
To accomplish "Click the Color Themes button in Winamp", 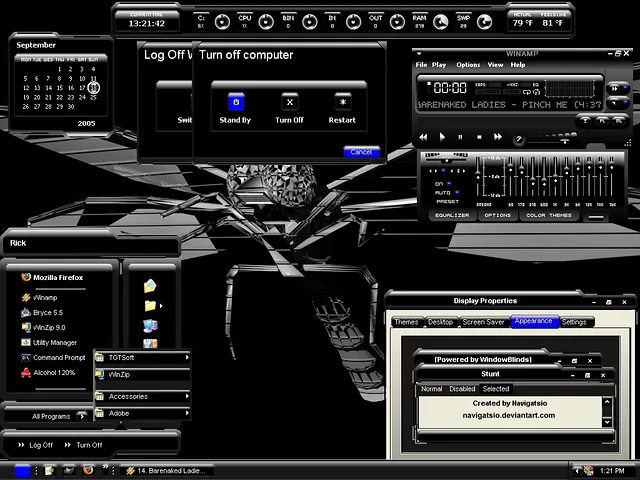I will pyautogui.click(x=549, y=215).
